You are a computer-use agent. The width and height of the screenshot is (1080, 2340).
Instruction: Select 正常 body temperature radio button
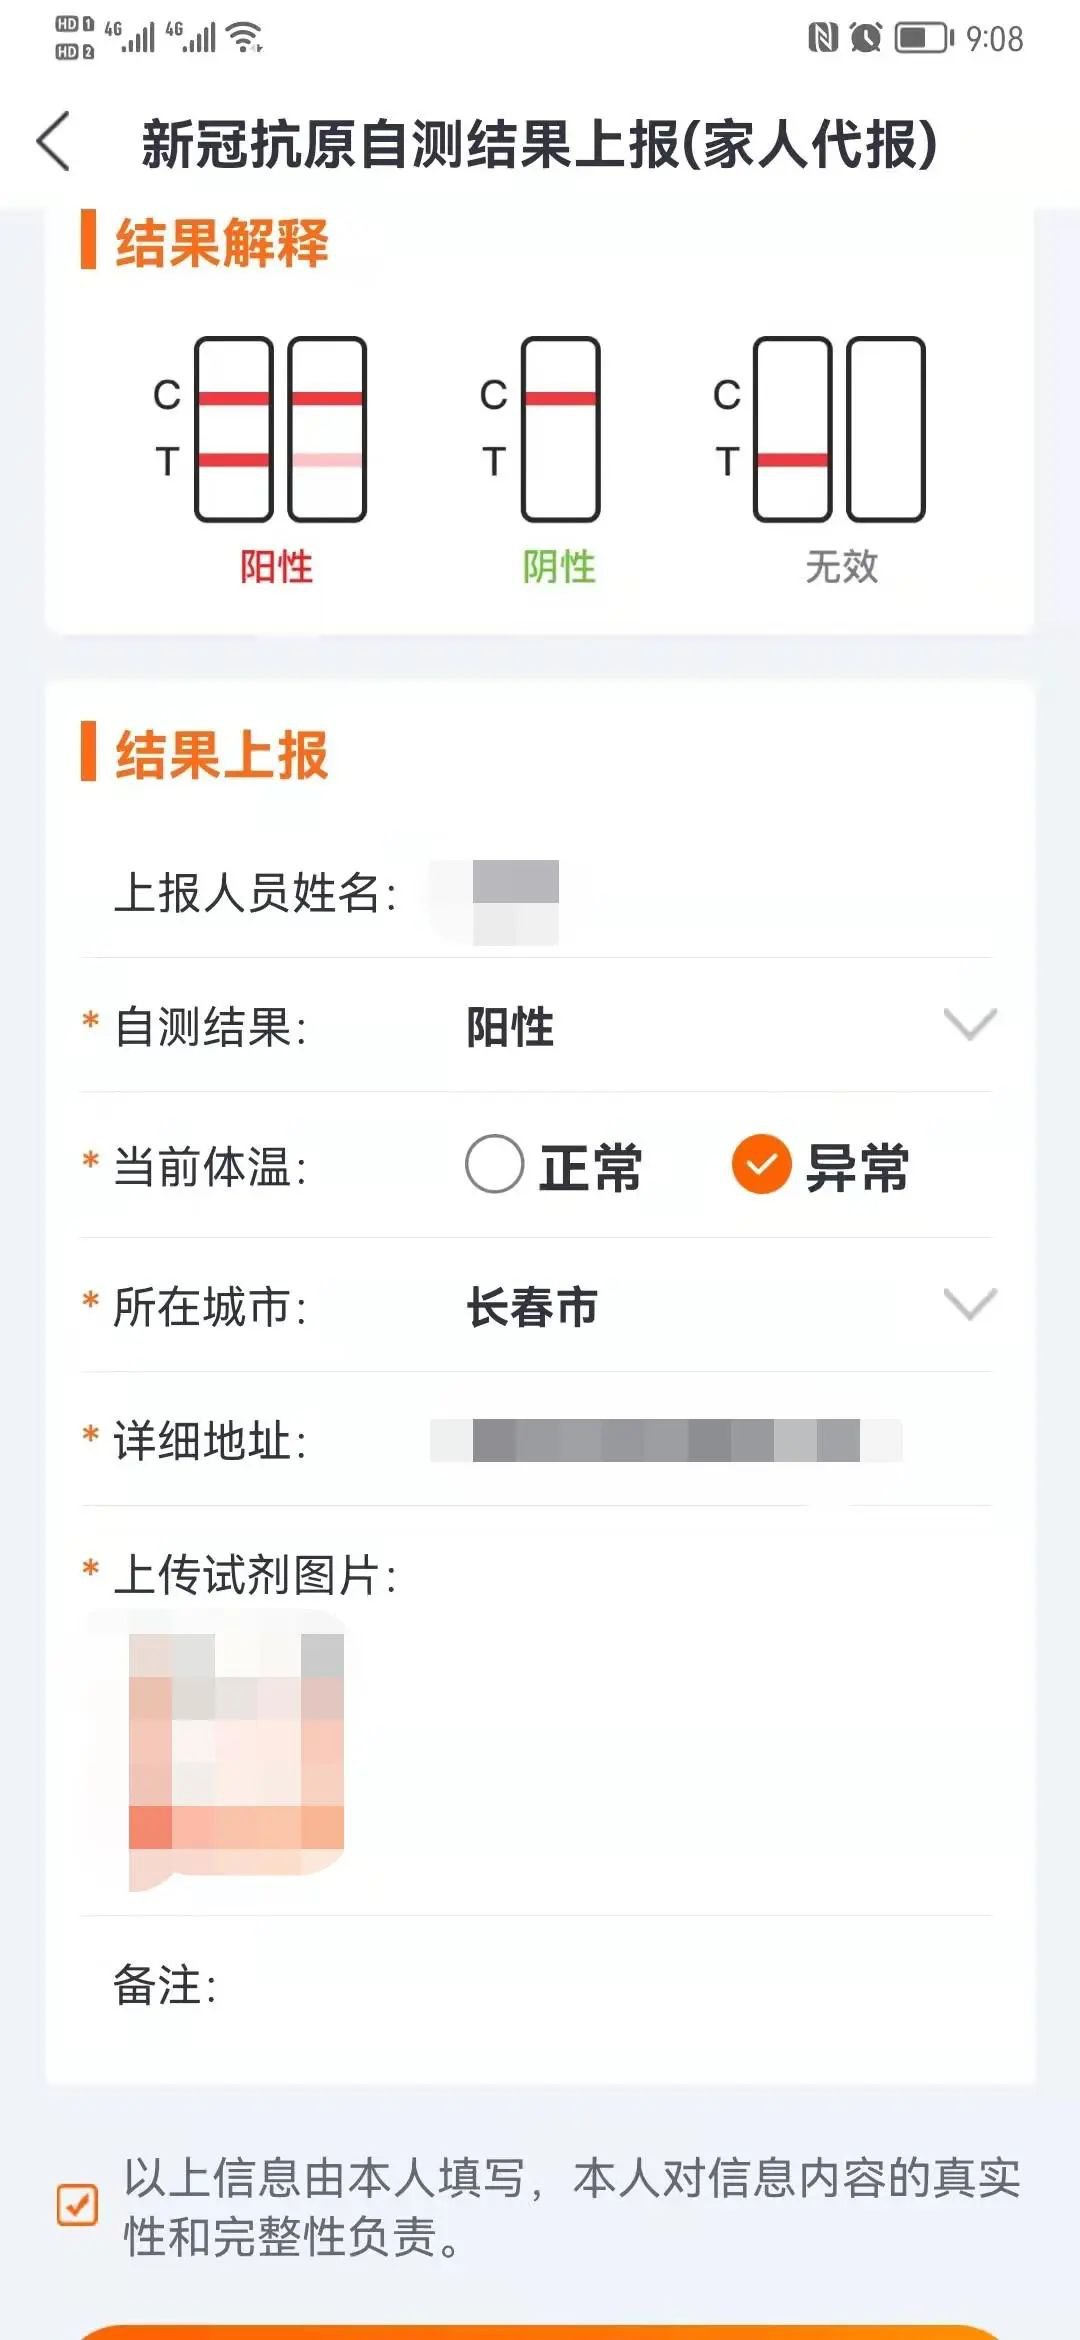coord(495,1164)
